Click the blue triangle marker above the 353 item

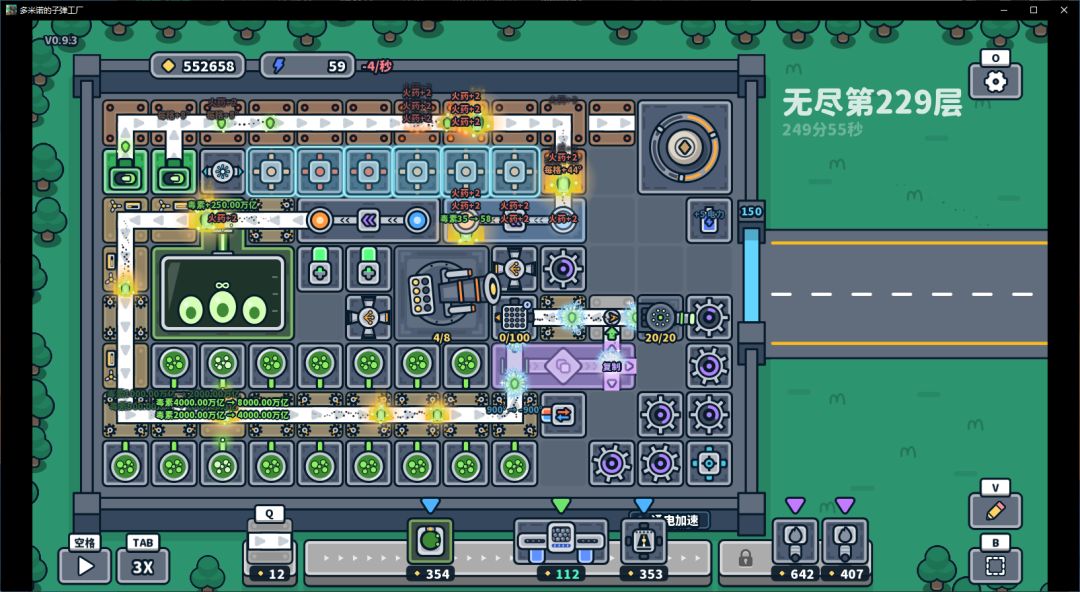[643, 506]
